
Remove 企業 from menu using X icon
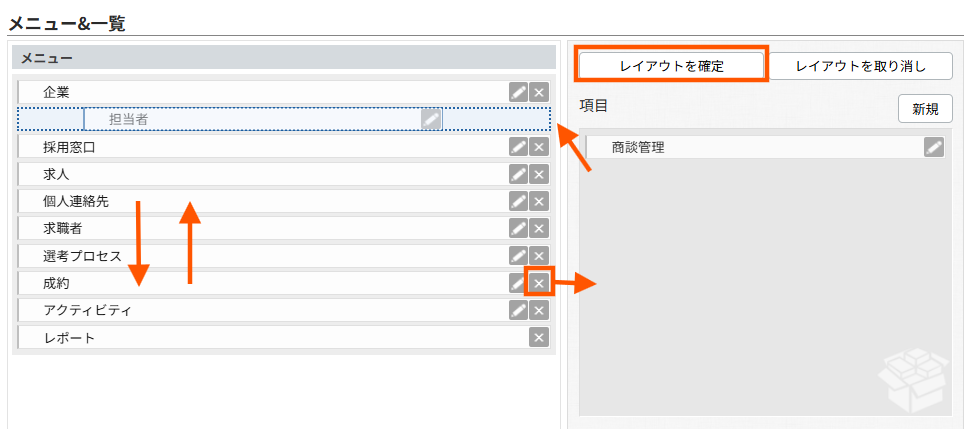click(539, 93)
